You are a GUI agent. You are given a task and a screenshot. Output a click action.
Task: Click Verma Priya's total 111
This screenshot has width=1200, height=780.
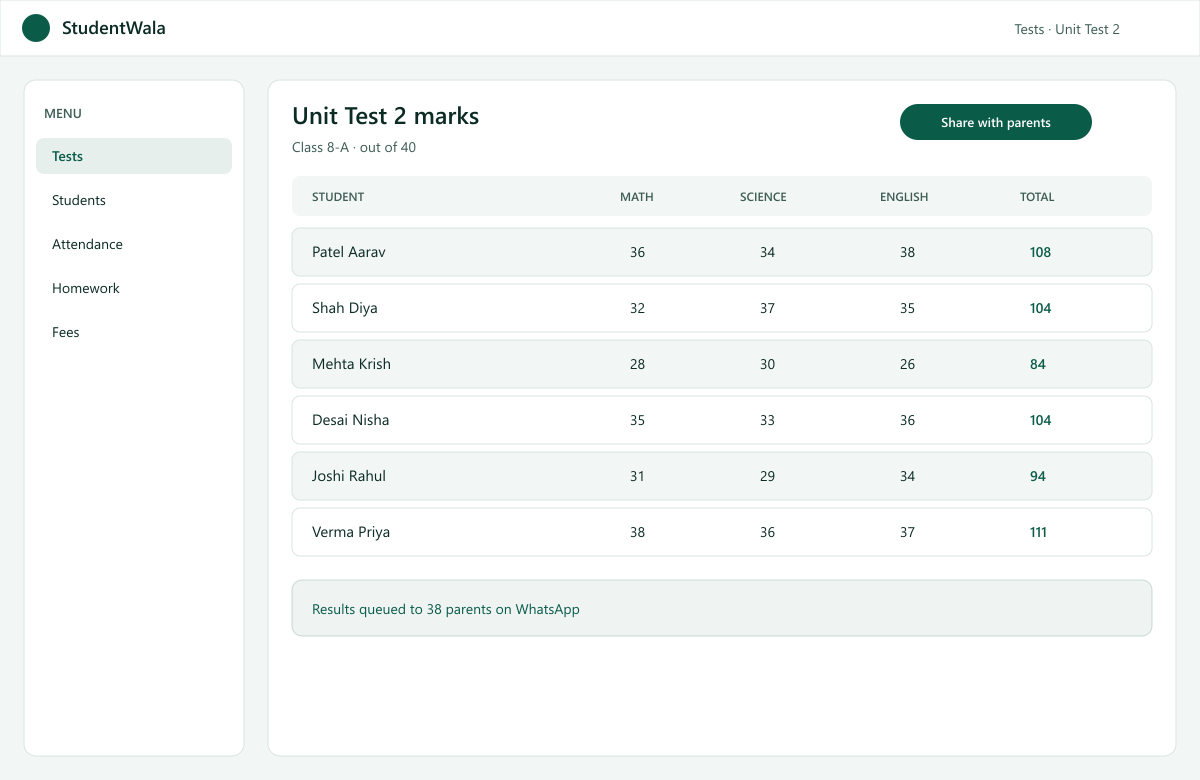(1039, 532)
